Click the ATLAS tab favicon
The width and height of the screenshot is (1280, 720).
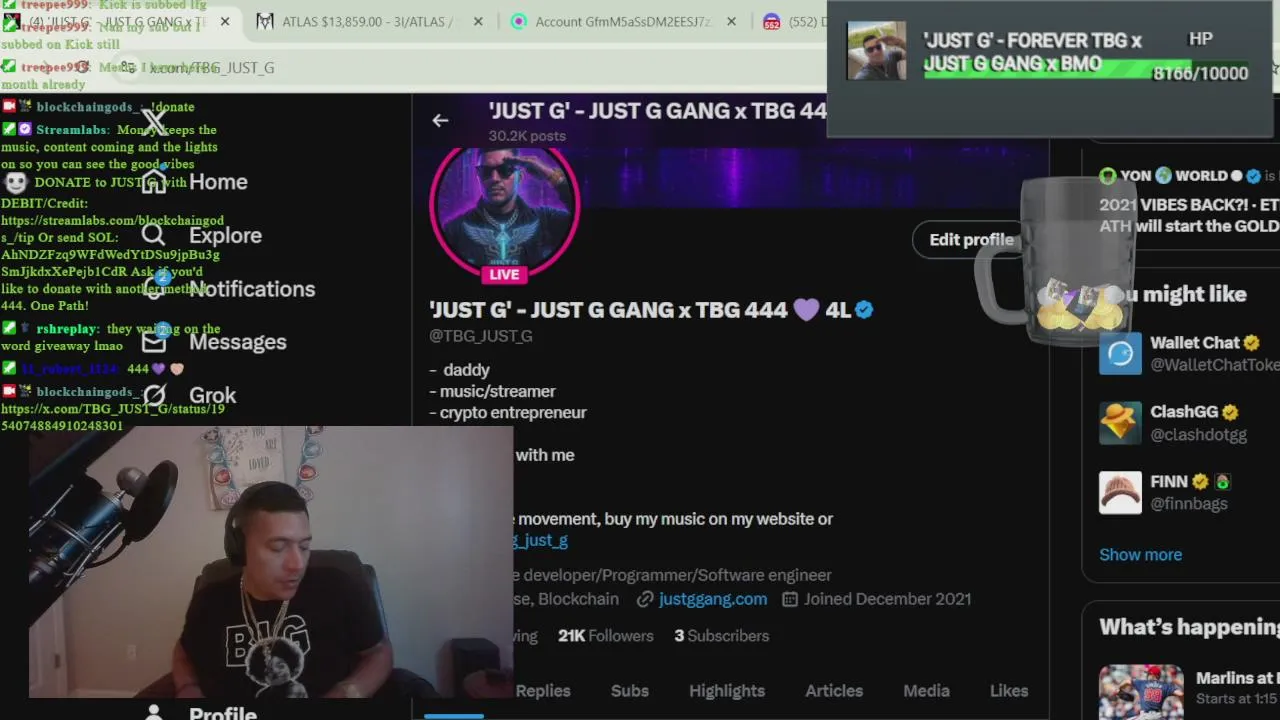pos(265,21)
